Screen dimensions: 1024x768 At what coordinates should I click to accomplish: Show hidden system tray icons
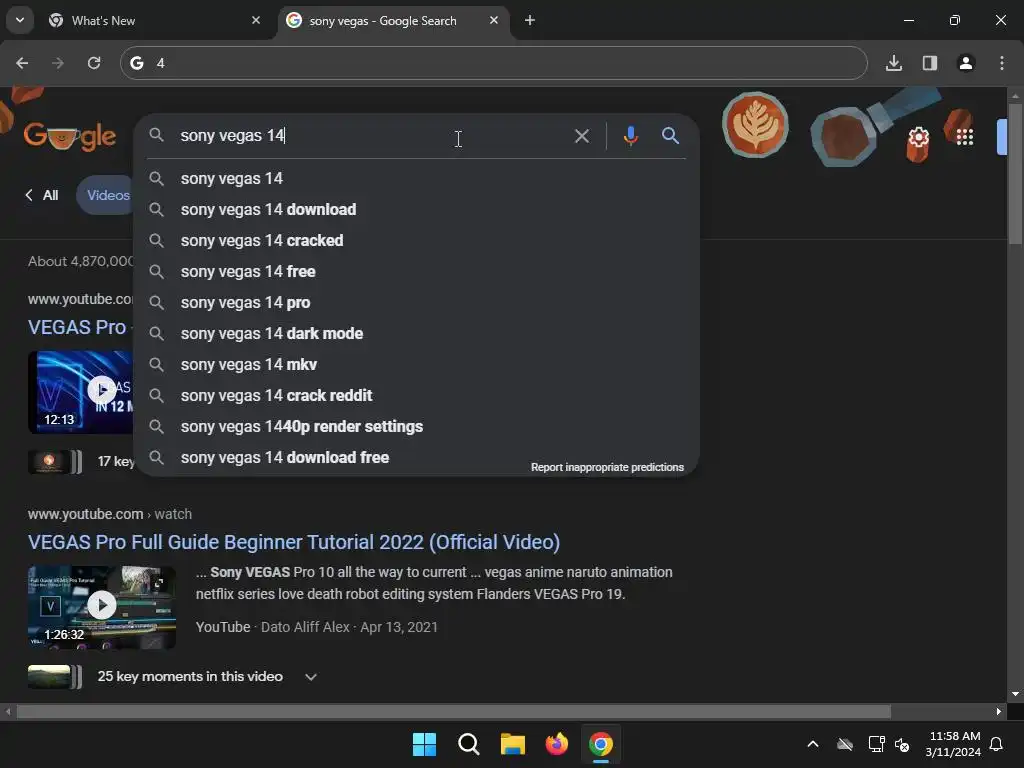click(812, 744)
